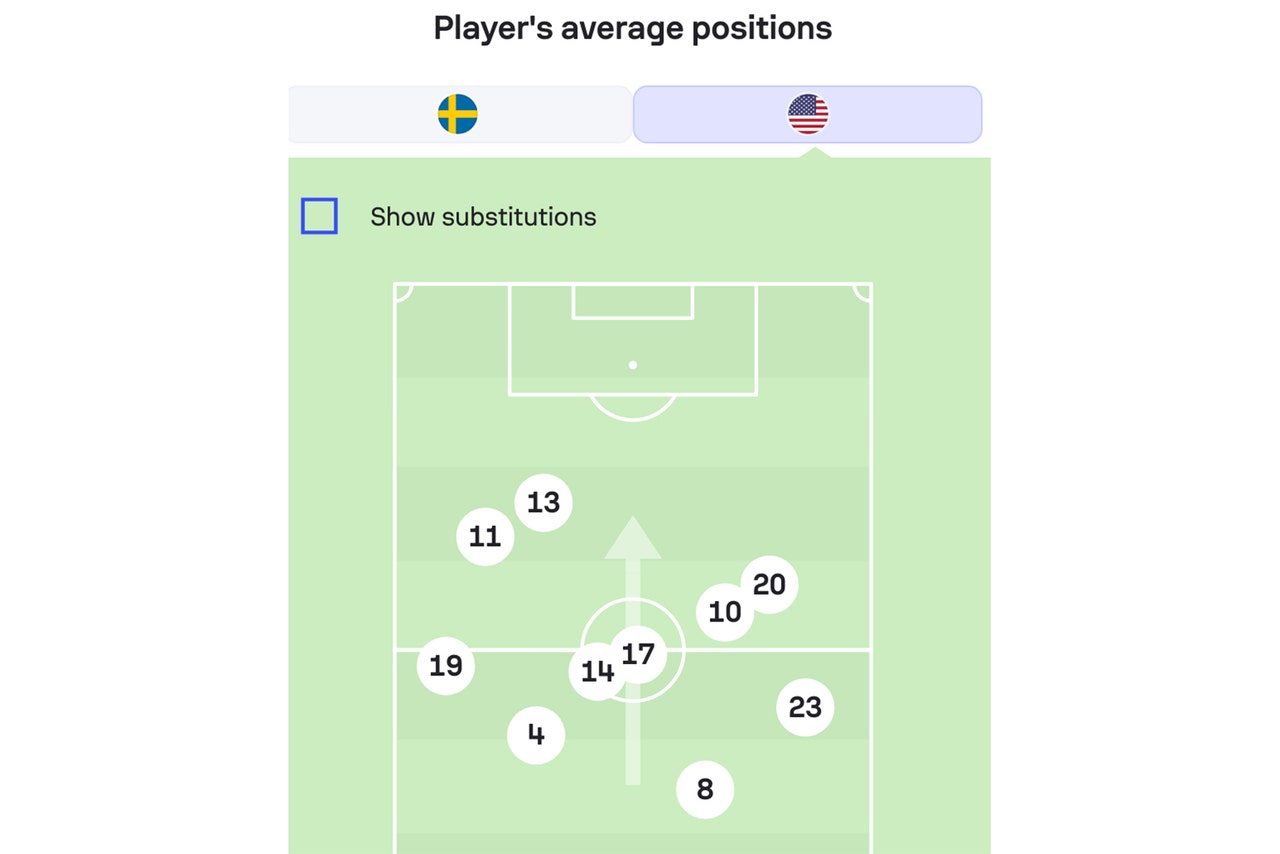The image size is (1280, 854).
Task: Switch to the Sweden team tab
Action: tap(459, 114)
